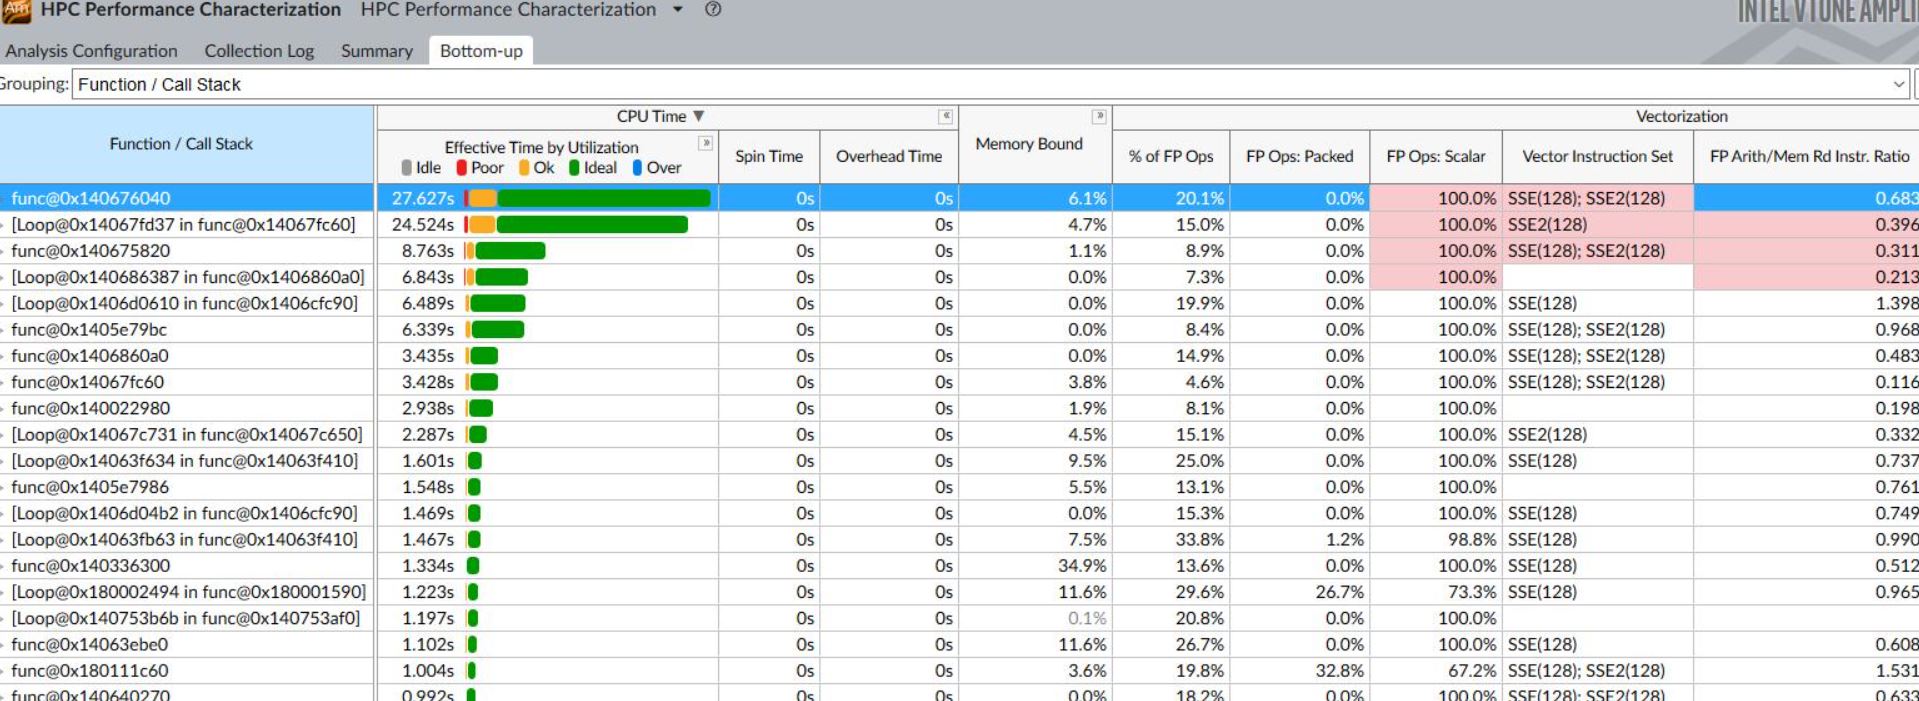
Task: Select the func@0x1405e79bc row
Action: [x=89, y=330]
